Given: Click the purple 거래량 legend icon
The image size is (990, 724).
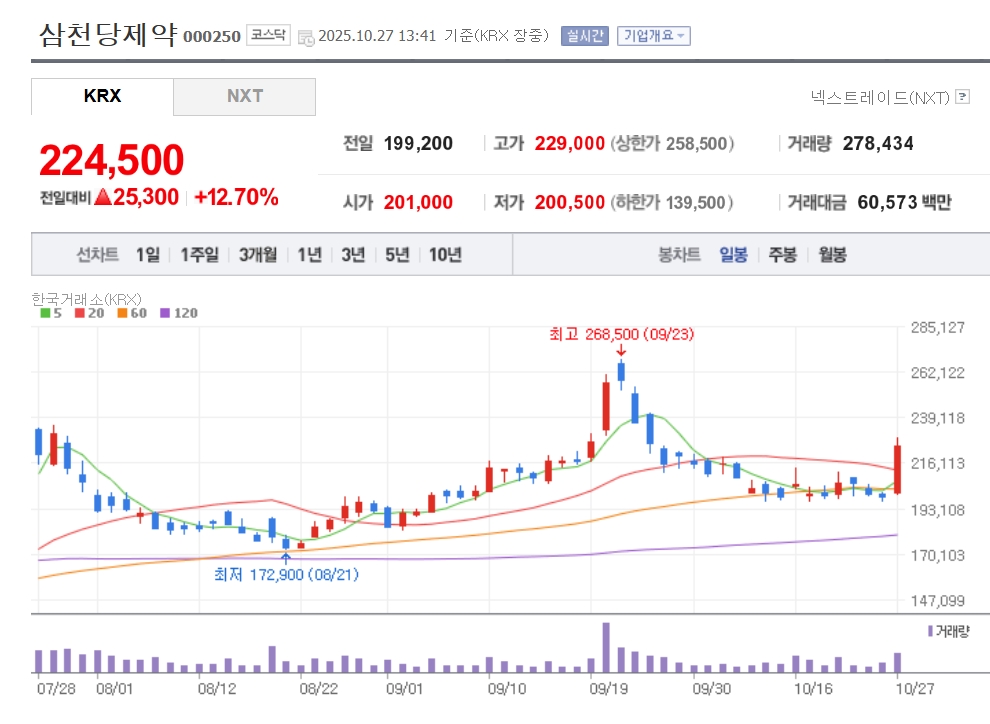Looking at the screenshot, I should click(x=931, y=631).
